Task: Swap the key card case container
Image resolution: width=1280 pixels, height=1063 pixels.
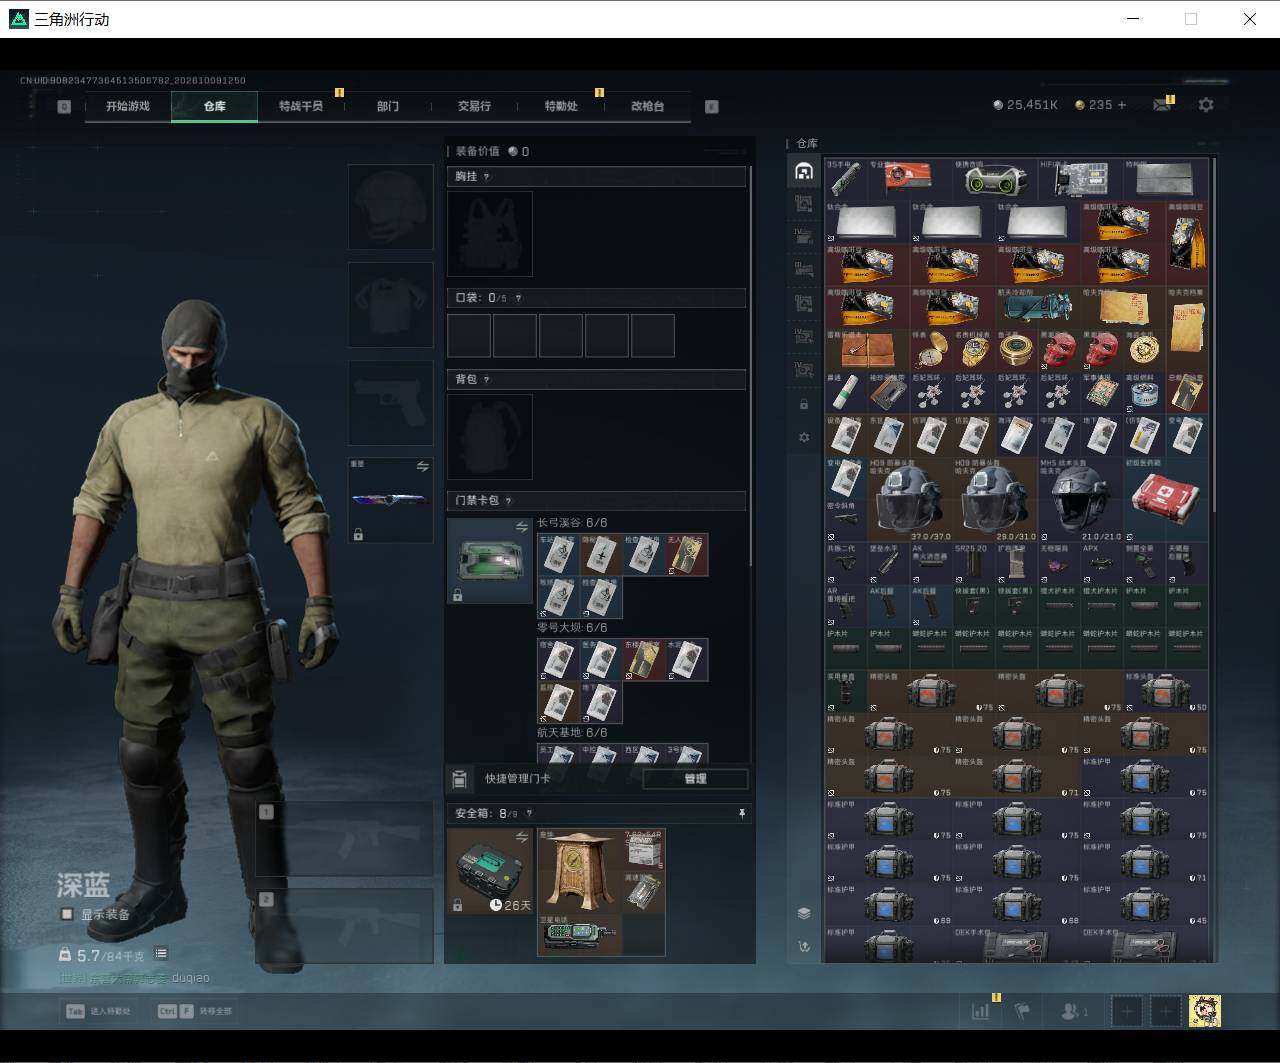Action: click(x=521, y=527)
